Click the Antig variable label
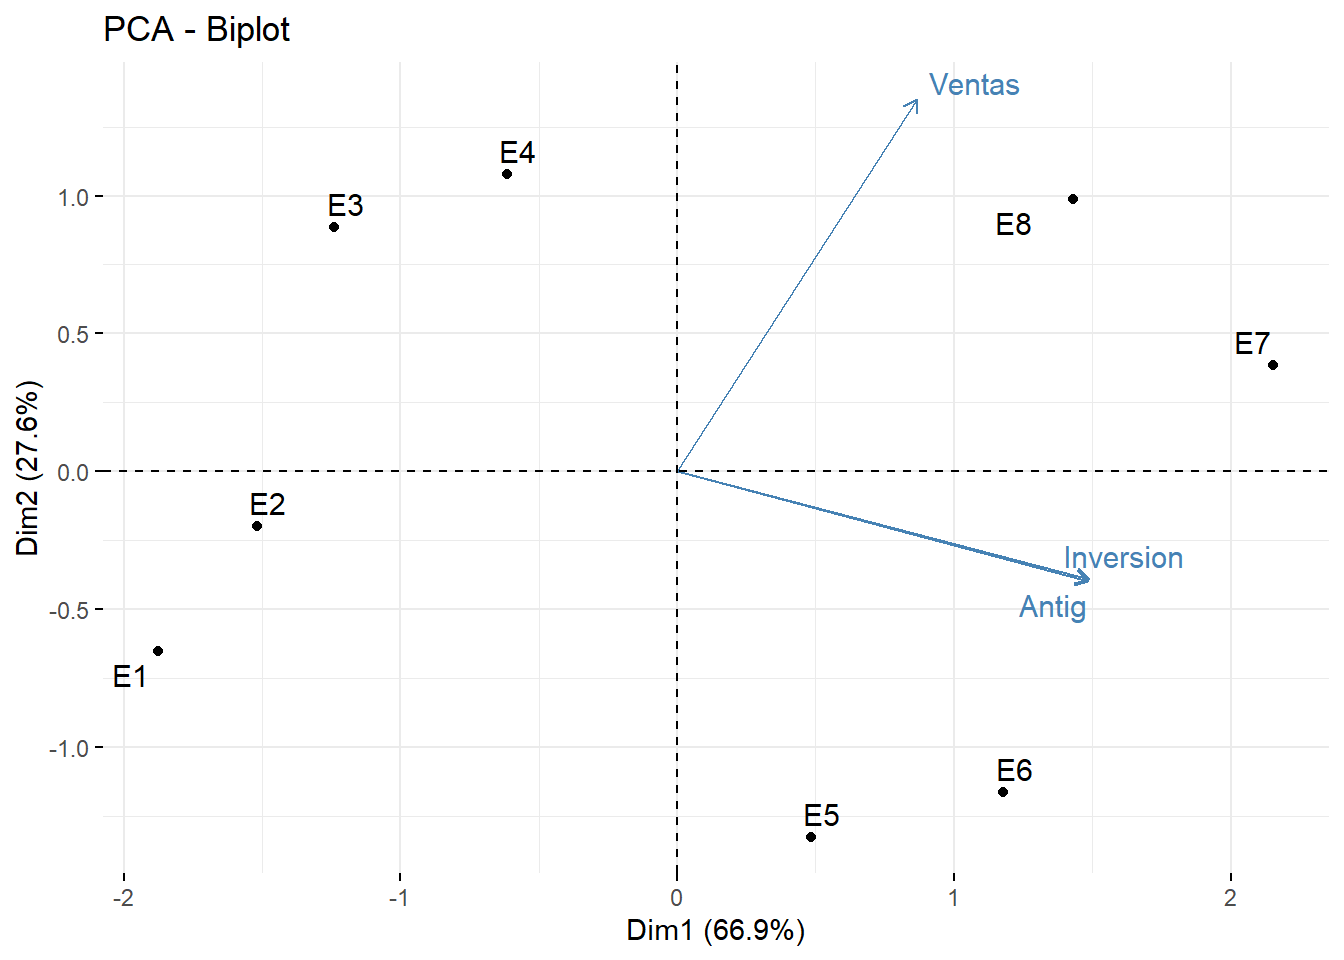1344x960 pixels. coord(1052,607)
